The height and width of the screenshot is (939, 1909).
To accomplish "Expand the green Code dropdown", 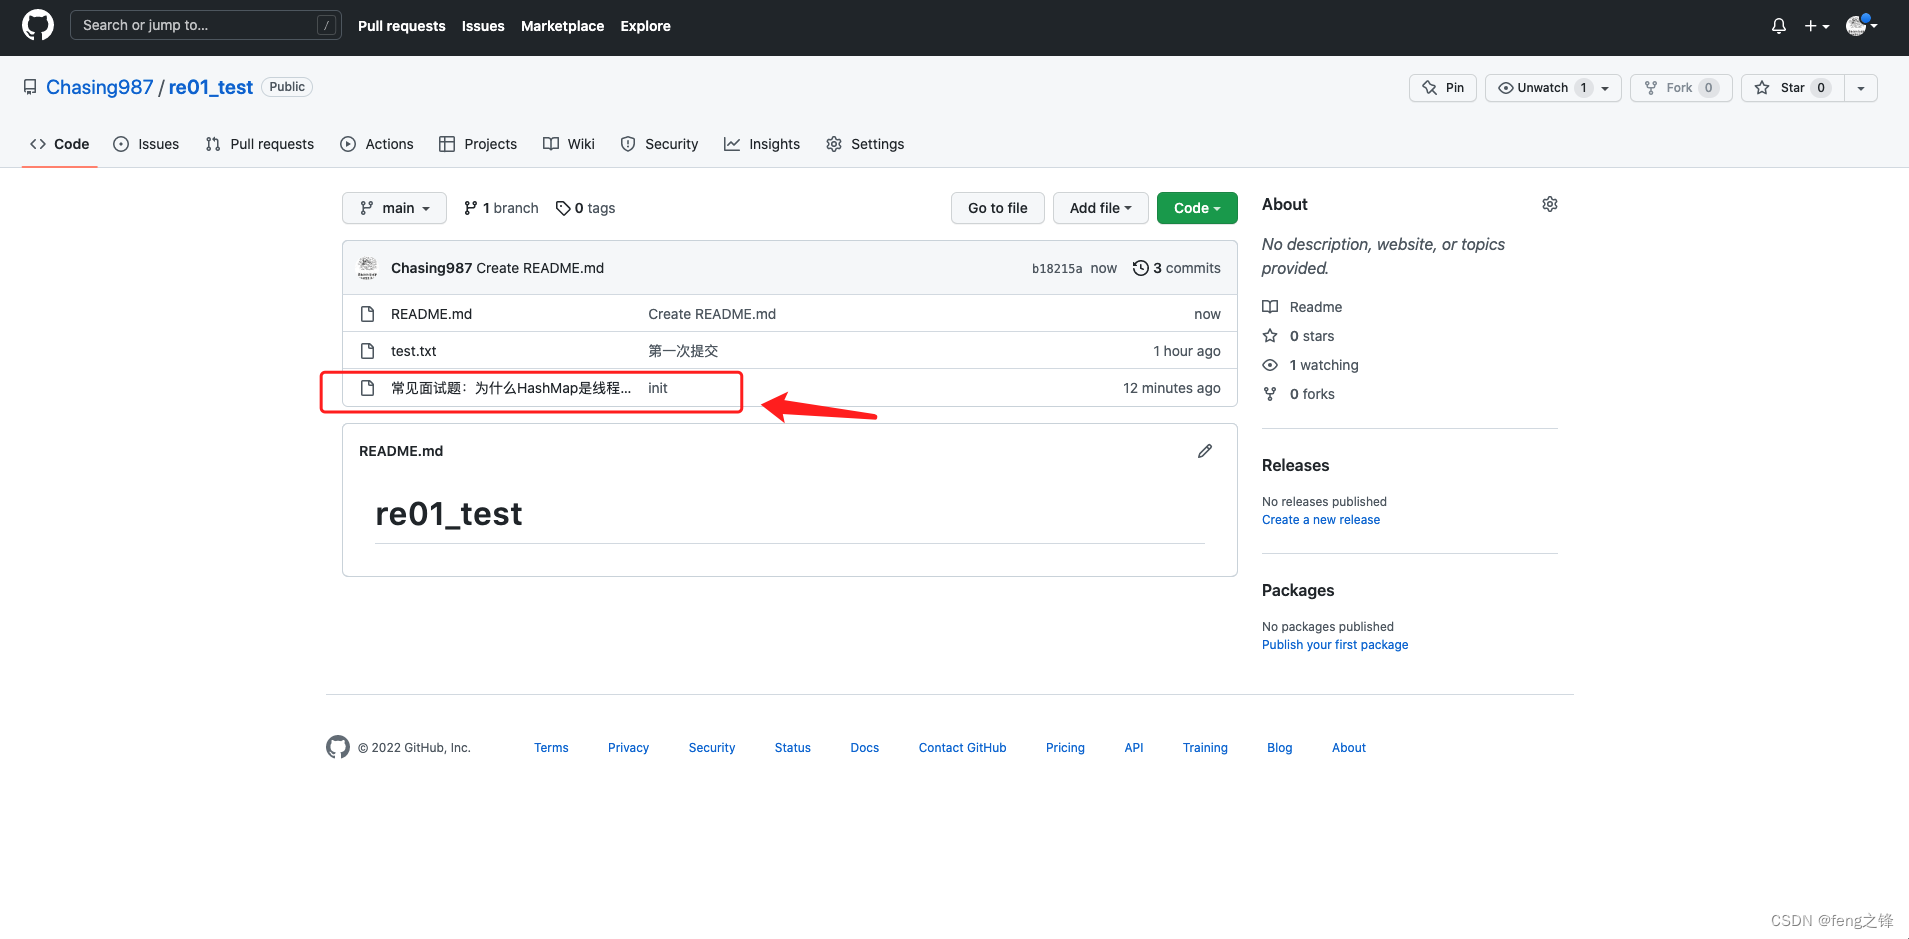I will click(1197, 208).
